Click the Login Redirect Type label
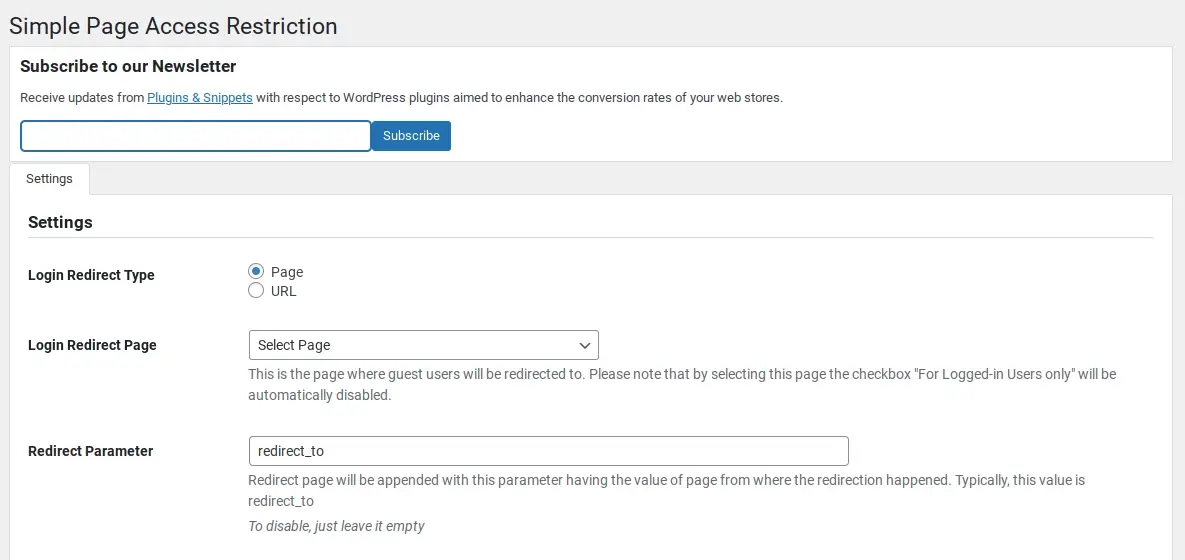This screenshot has height=560, width=1185. click(x=91, y=275)
